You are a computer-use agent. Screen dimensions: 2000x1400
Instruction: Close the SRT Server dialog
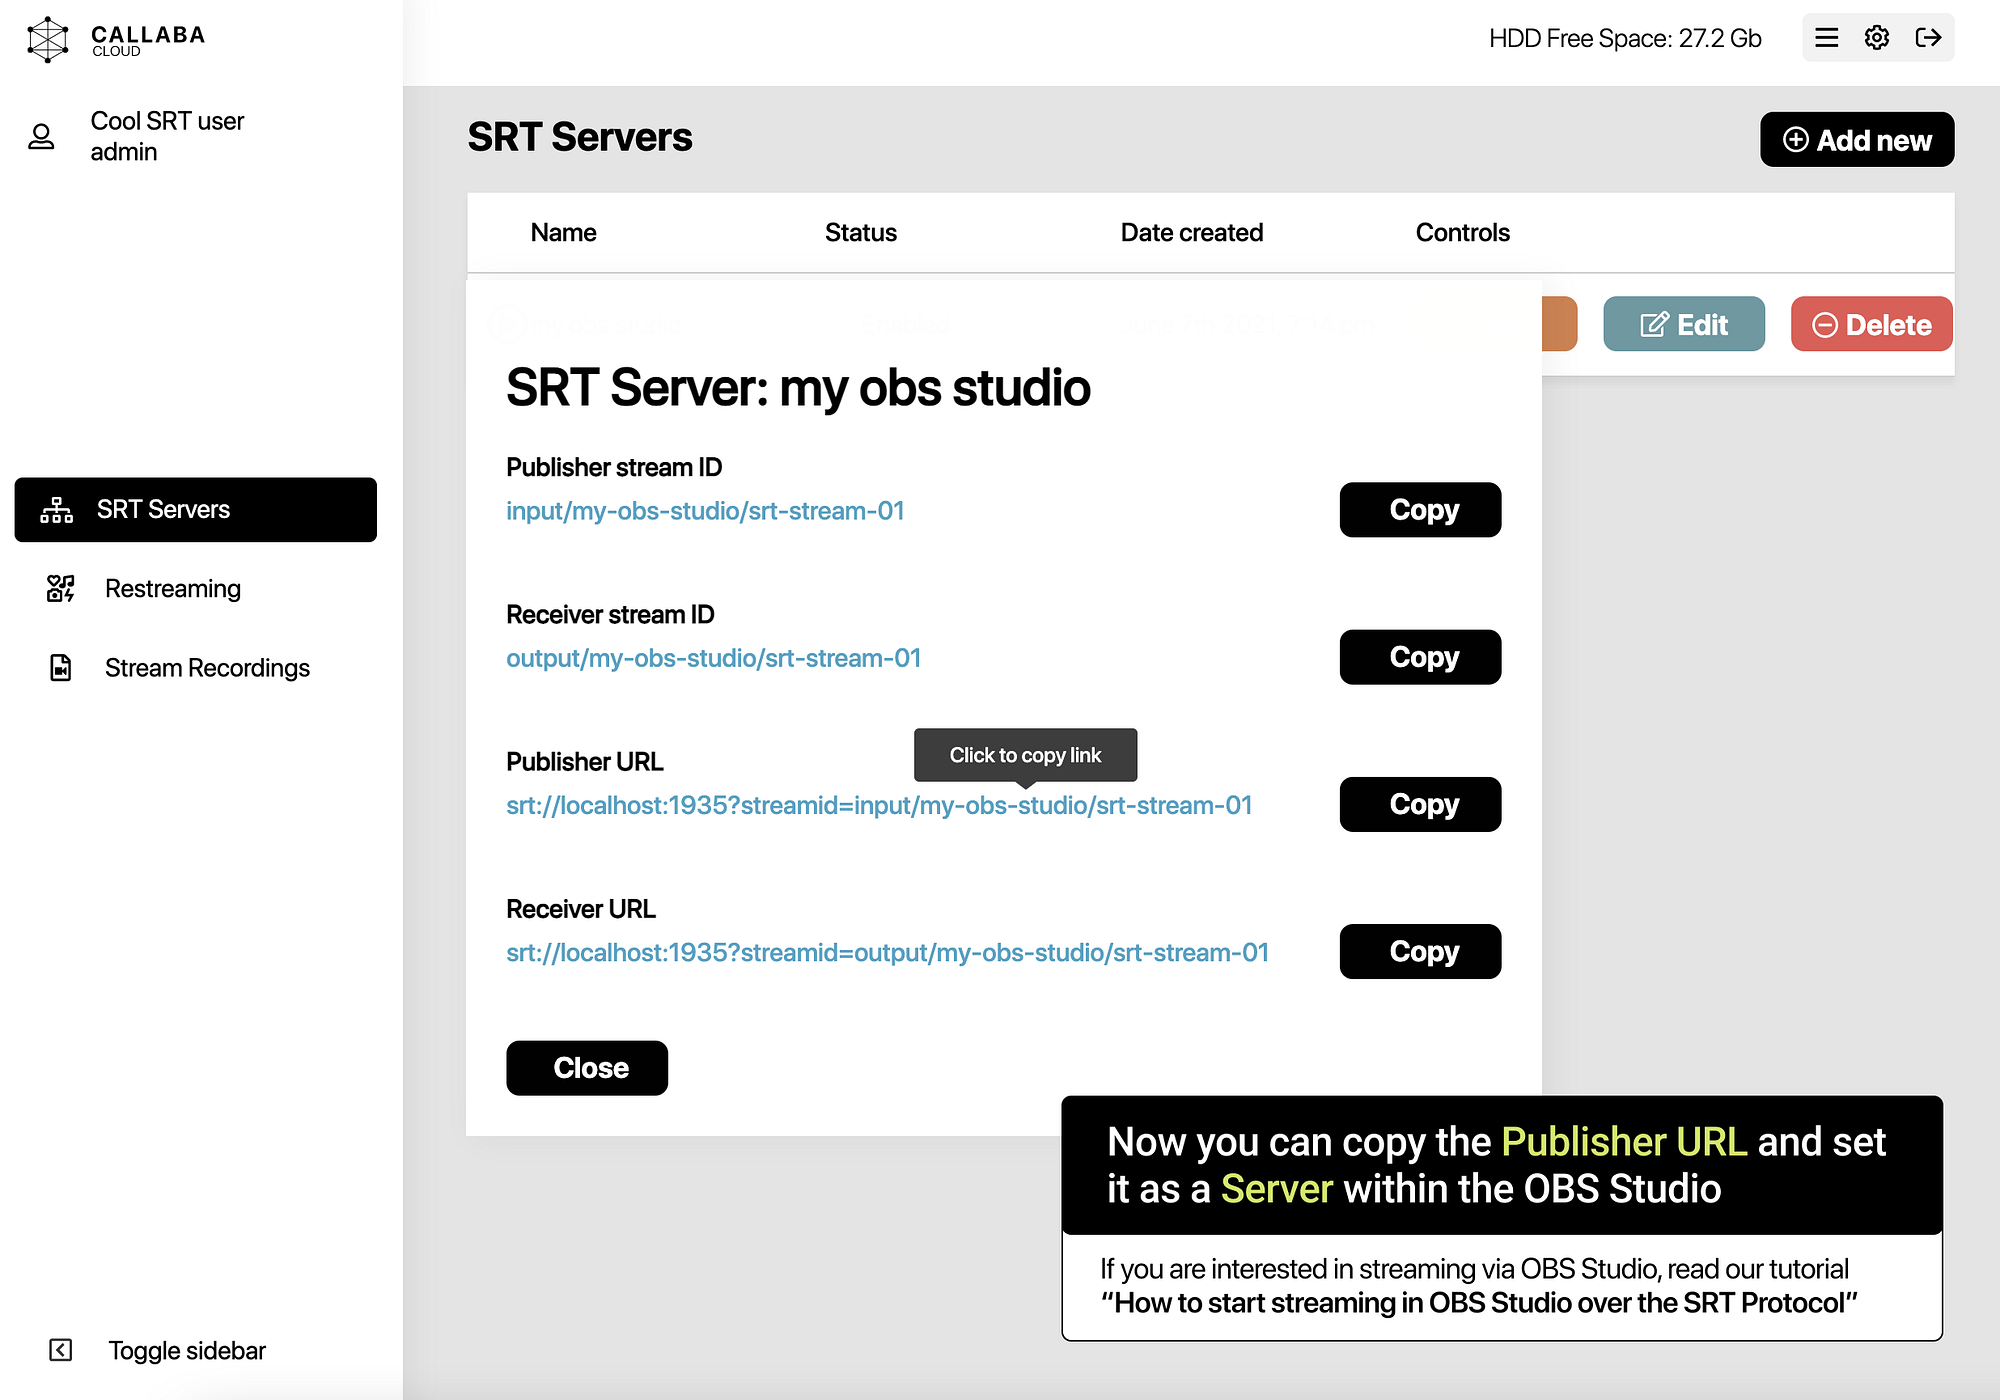(x=587, y=1068)
